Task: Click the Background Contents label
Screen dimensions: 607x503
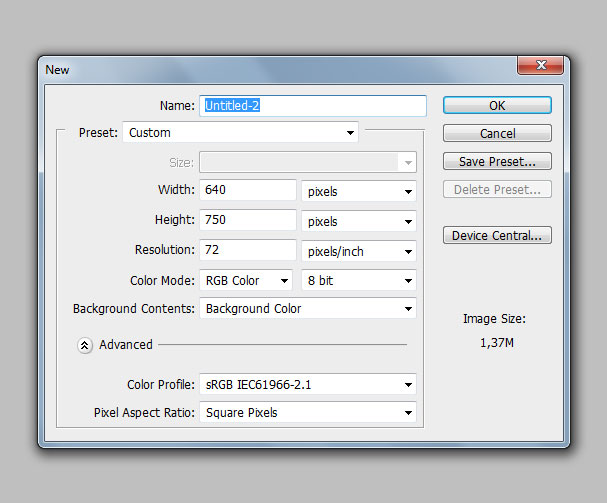Action: (x=134, y=309)
